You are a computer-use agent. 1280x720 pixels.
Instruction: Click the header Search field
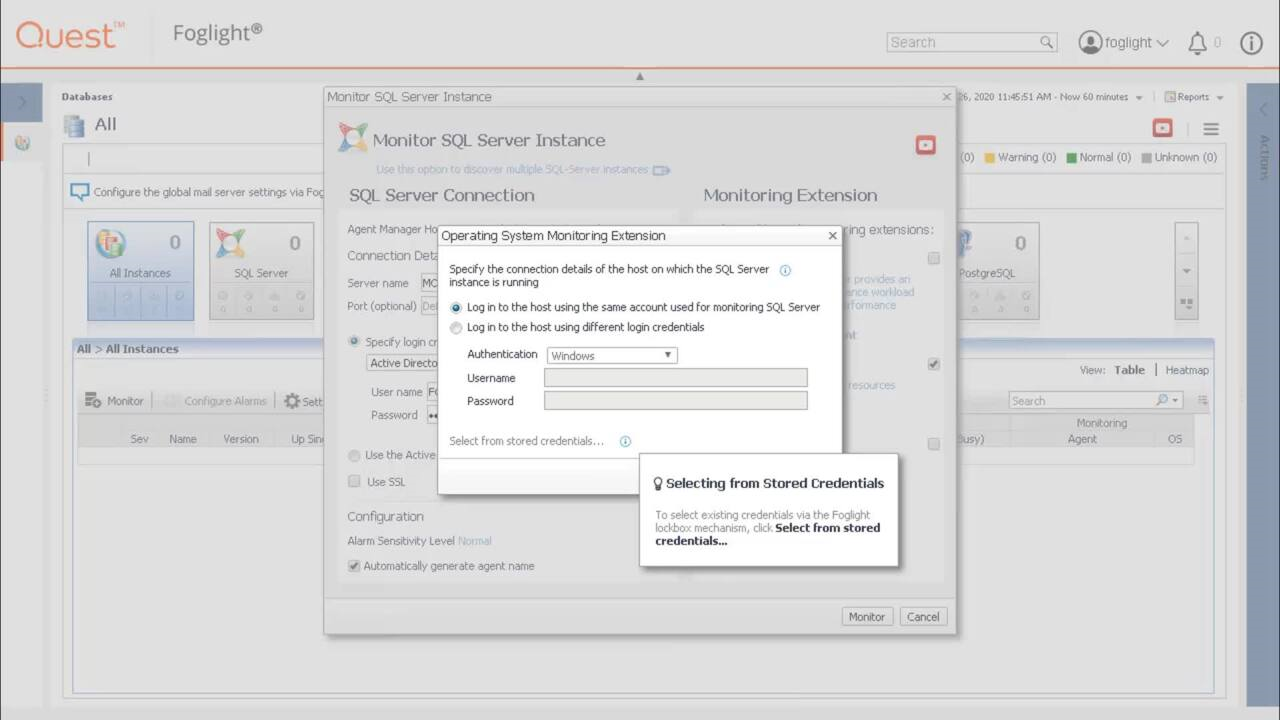coord(963,42)
